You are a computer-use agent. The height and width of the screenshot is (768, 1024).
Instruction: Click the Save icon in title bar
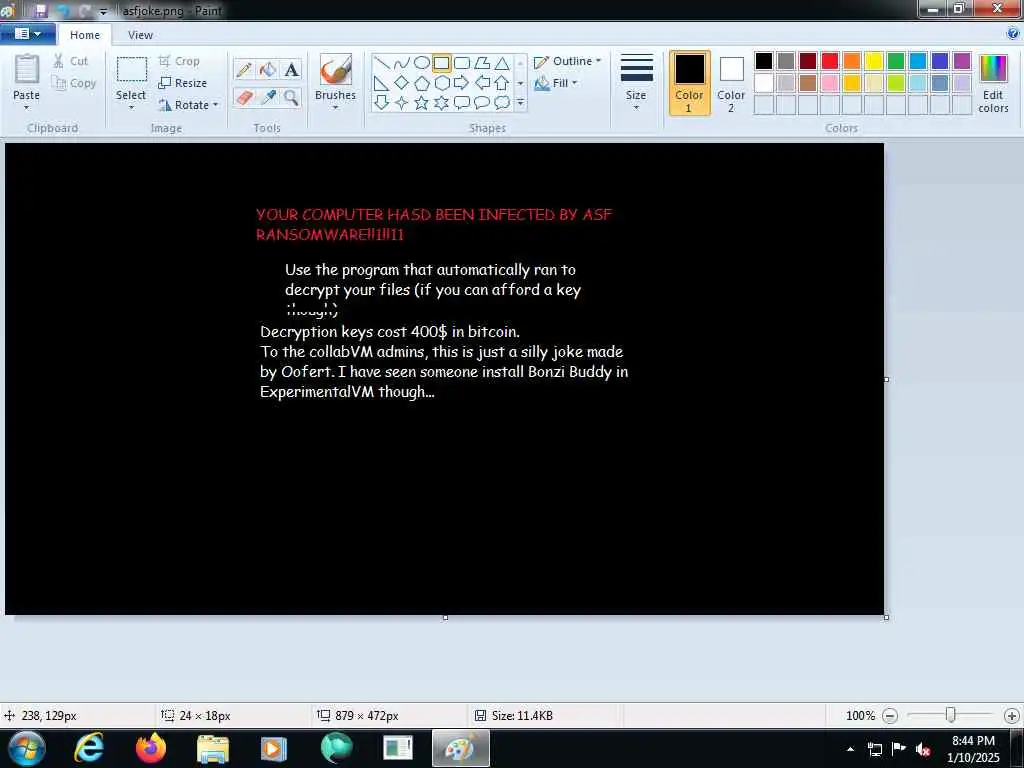[41, 10]
